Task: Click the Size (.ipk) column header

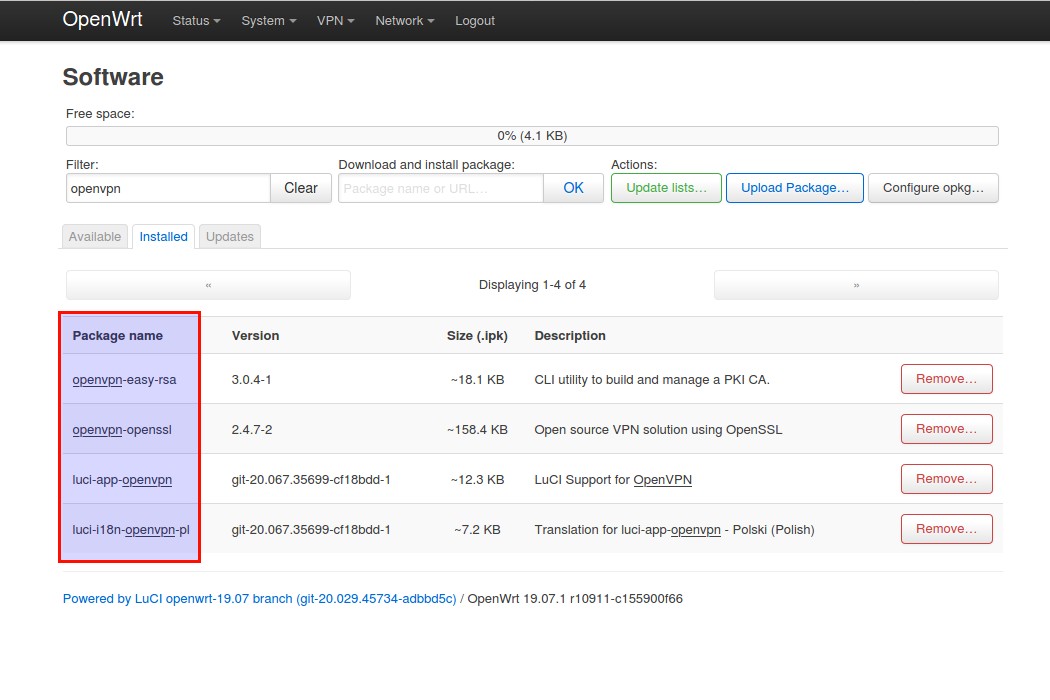Action: (477, 336)
